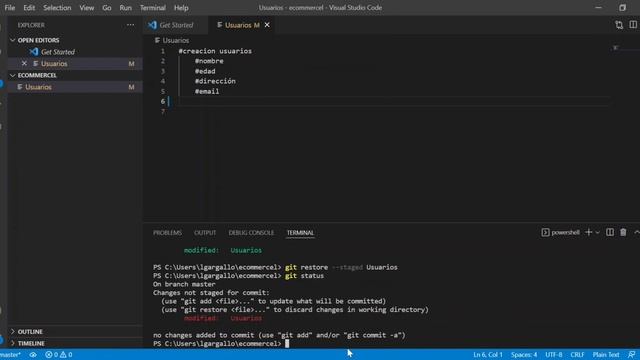
Task: Maximize panel with the chevron up icon
Action: (x=636, y=232)
